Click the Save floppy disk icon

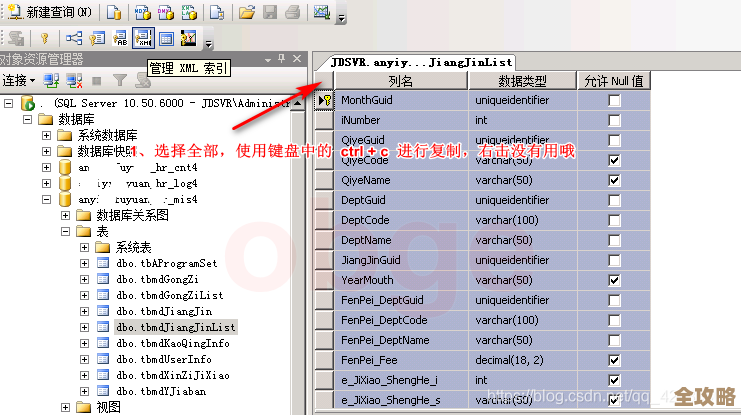270,12
